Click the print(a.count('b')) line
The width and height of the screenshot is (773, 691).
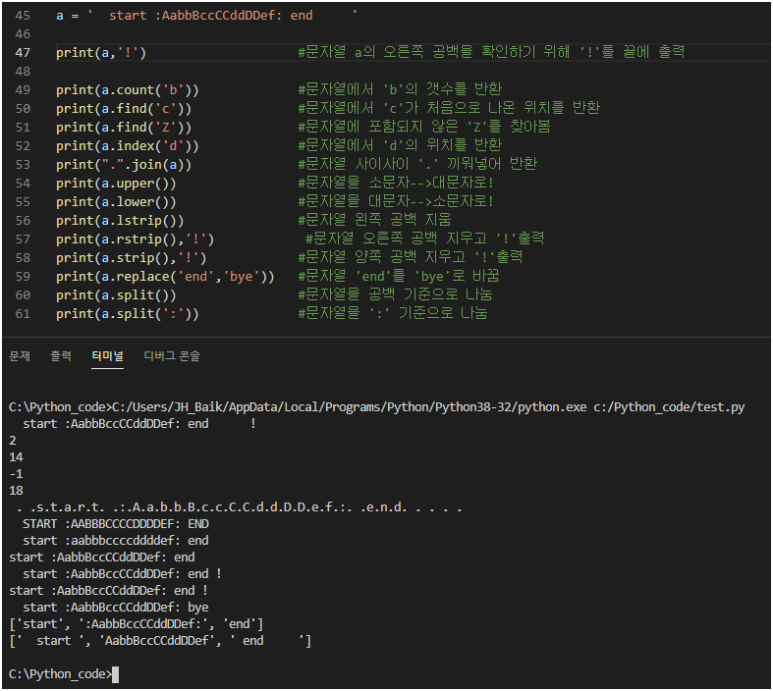click(127, 90)
